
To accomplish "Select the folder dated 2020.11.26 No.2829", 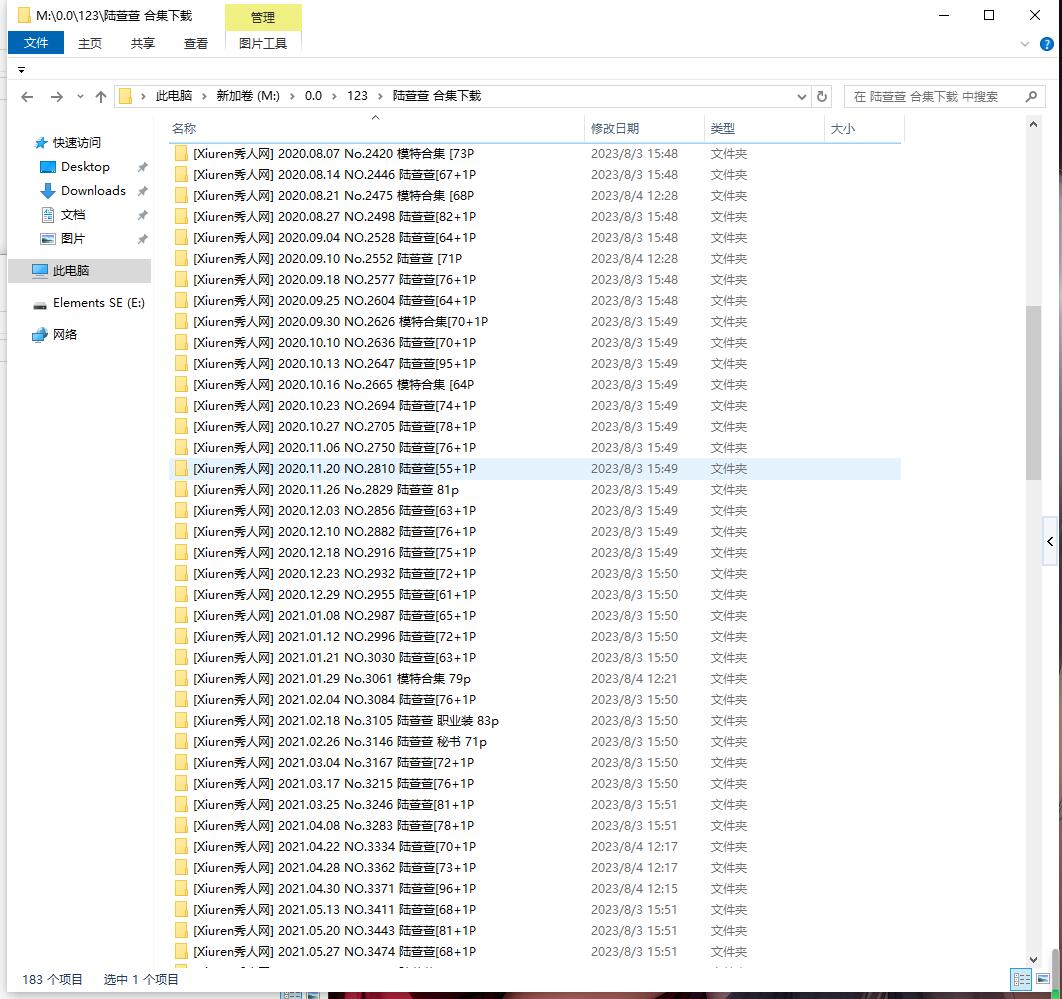I will point(326,490).
